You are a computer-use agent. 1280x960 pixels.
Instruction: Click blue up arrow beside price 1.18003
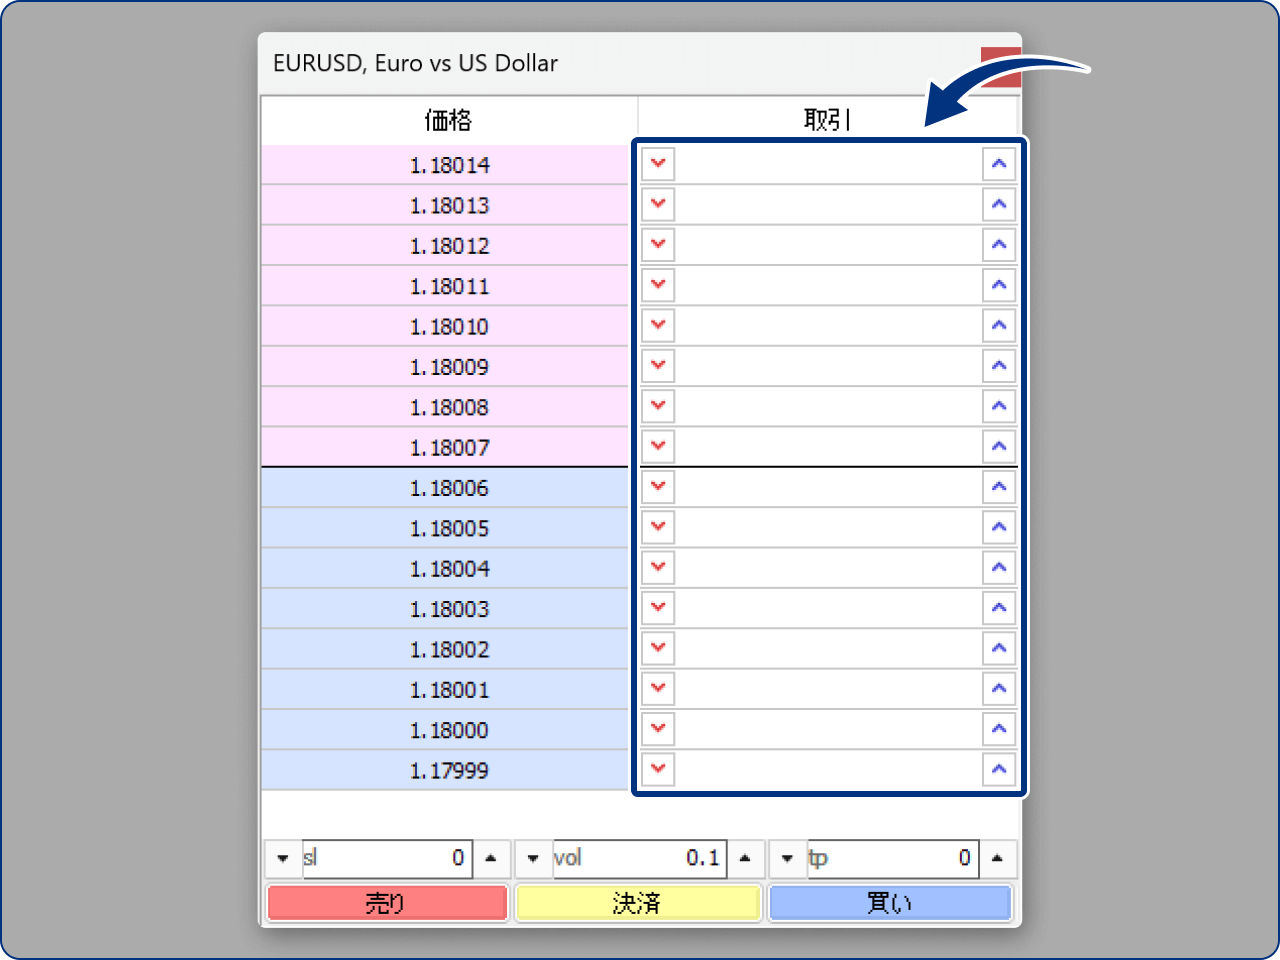click(998, 608)
